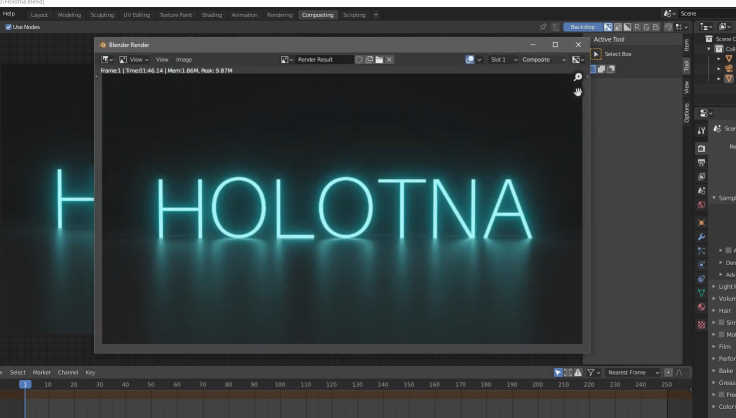Open the timeline Channel menu
Image resolution: width=736 pixels, height=418 pixels.
[68, 372]
